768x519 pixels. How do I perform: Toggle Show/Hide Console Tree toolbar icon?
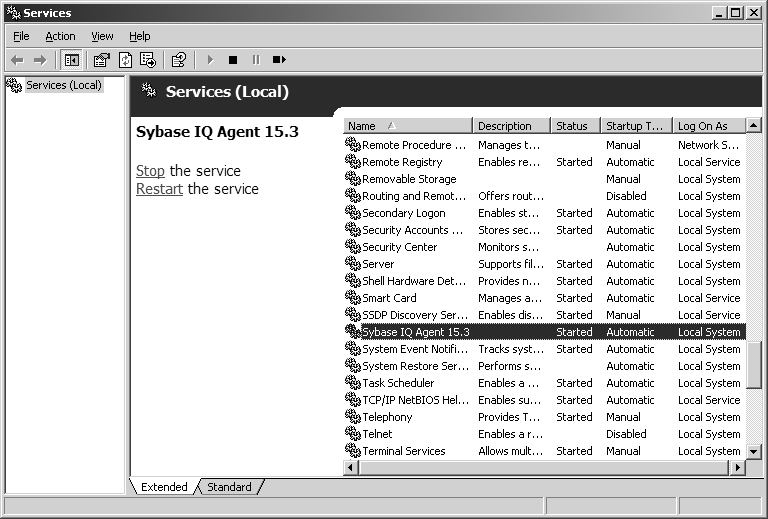click(72, 60)
